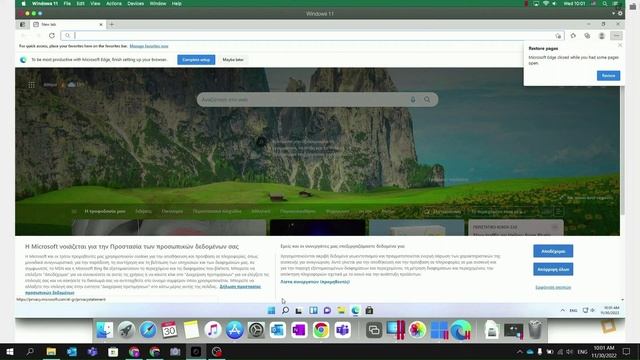Open Windows 11 taskbar Search

pyautogui.click(x=285, y=311)
